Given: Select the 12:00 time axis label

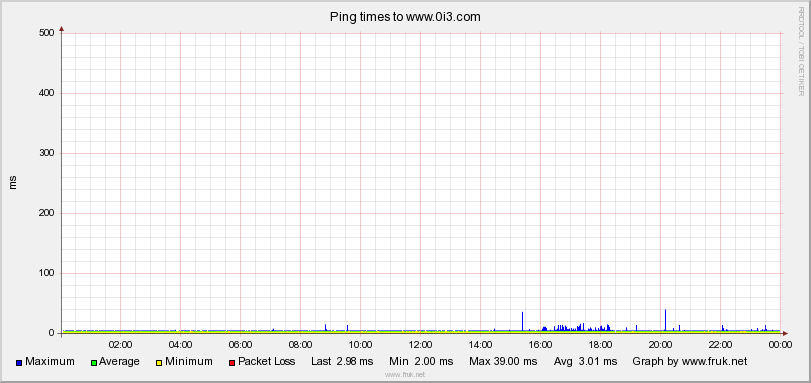Looking at the screenshot, I should click(420, 344).
